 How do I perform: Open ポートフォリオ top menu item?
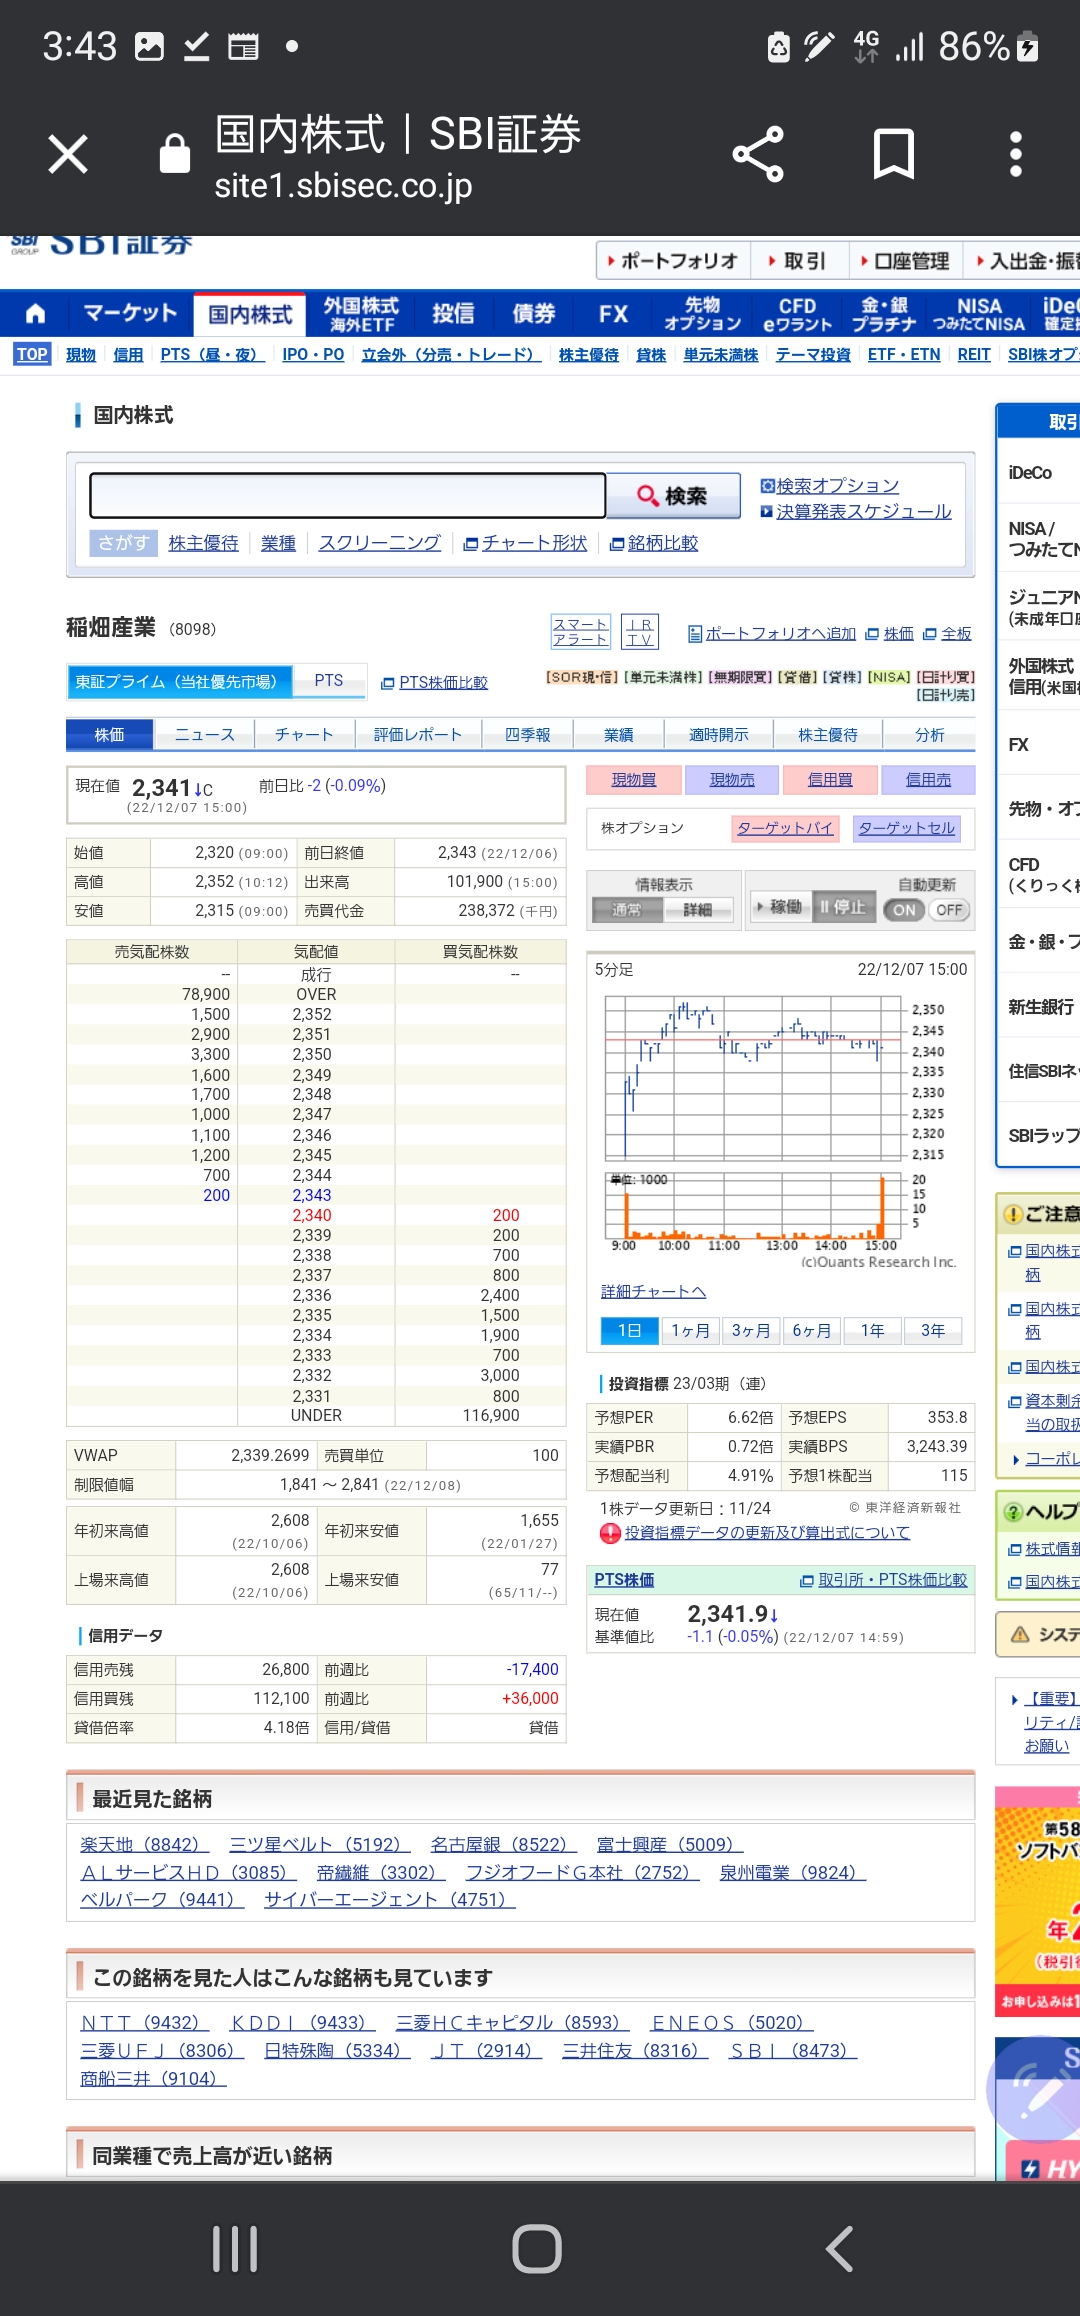(674, 261)
